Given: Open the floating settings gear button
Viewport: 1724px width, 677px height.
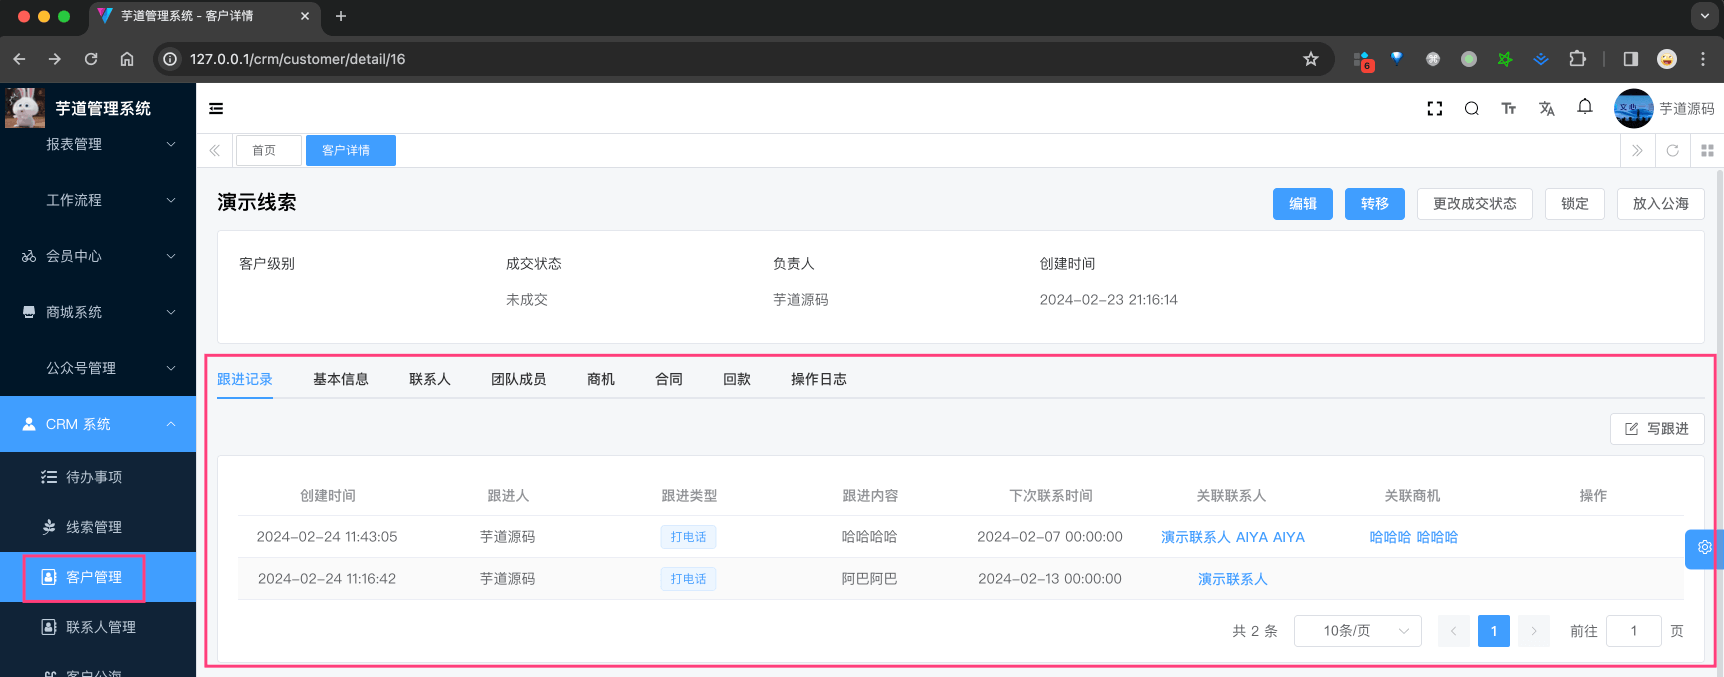Looking at the screenshot, I should coord(1704,548).
